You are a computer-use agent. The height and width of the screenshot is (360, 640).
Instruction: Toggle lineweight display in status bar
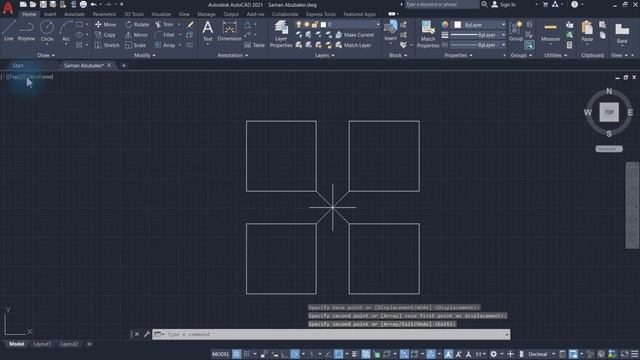(355, 354)
